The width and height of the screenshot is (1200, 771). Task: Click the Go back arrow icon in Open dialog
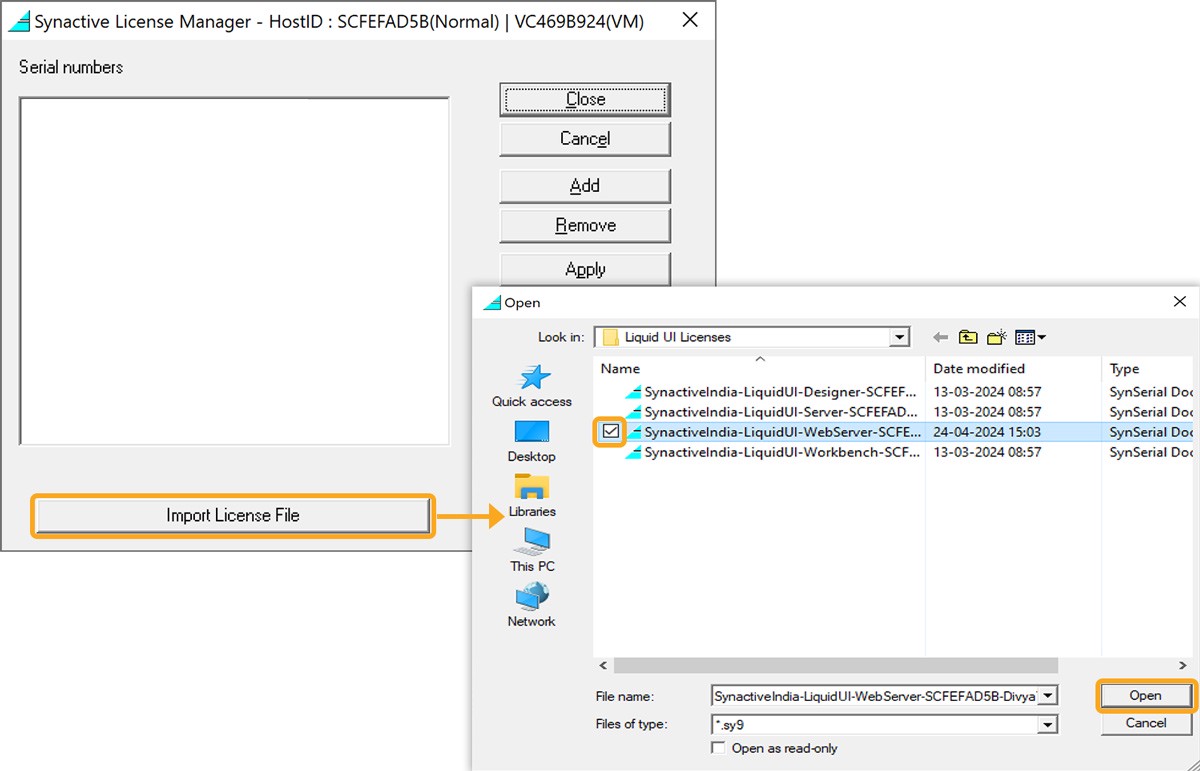[940, 338]
